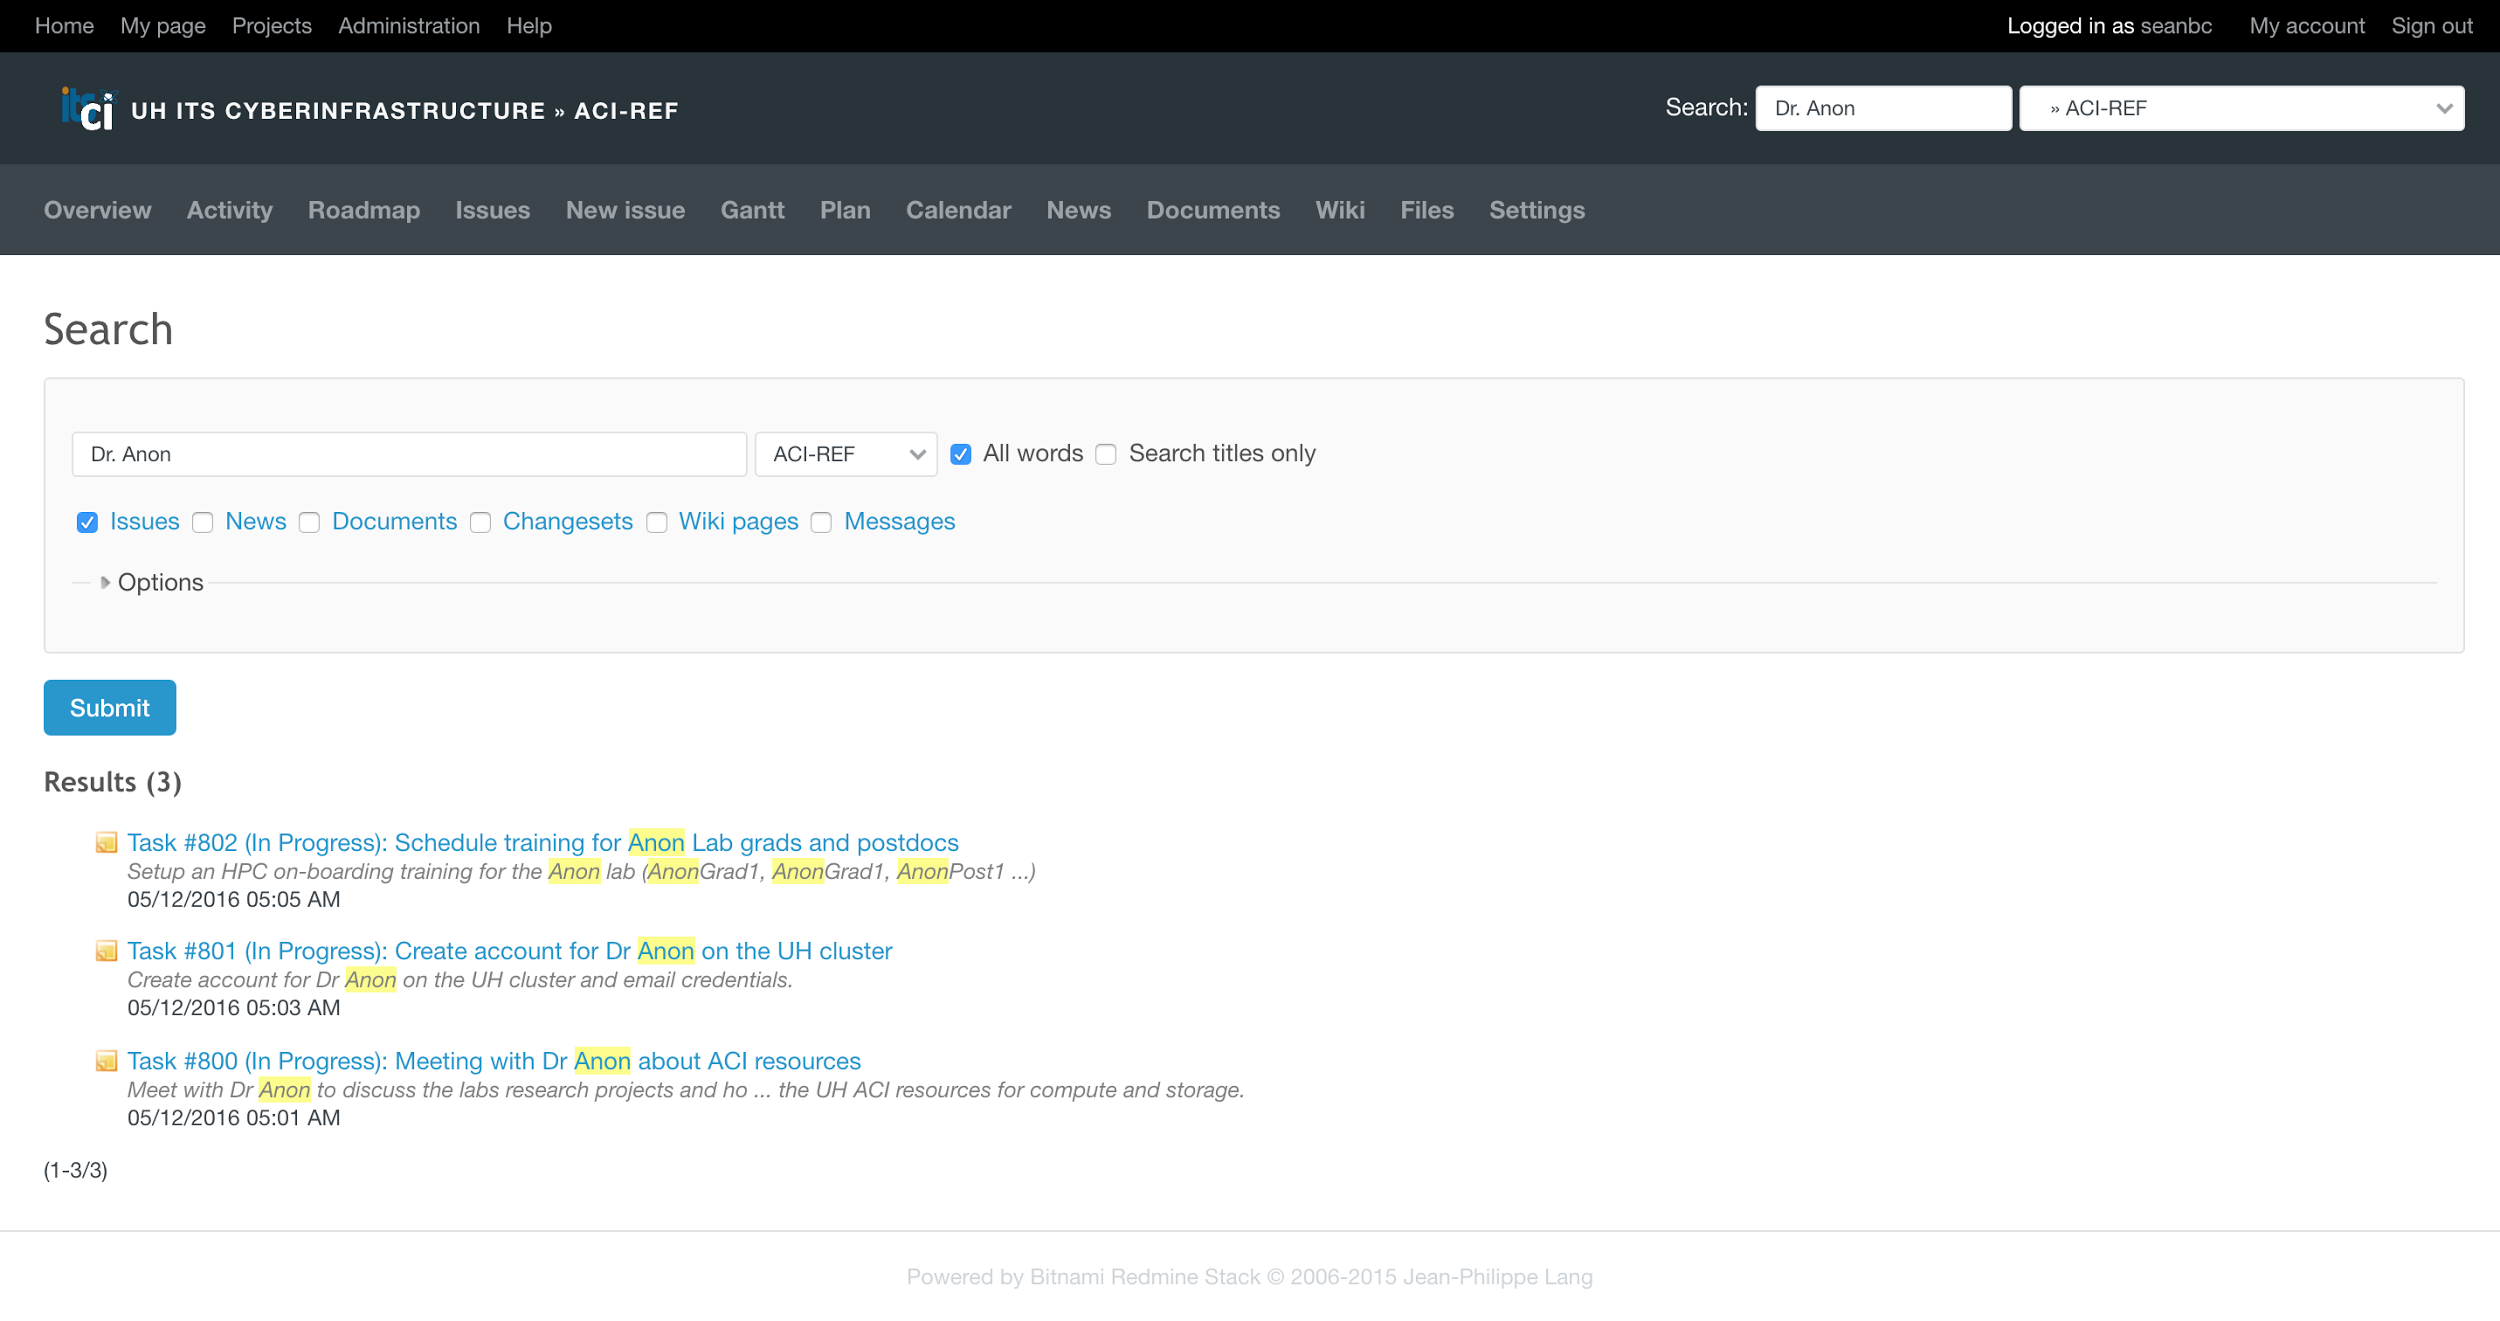
Task: Click the Bitnami Redmine Stack footer link
Action: pos(1145,1277)
